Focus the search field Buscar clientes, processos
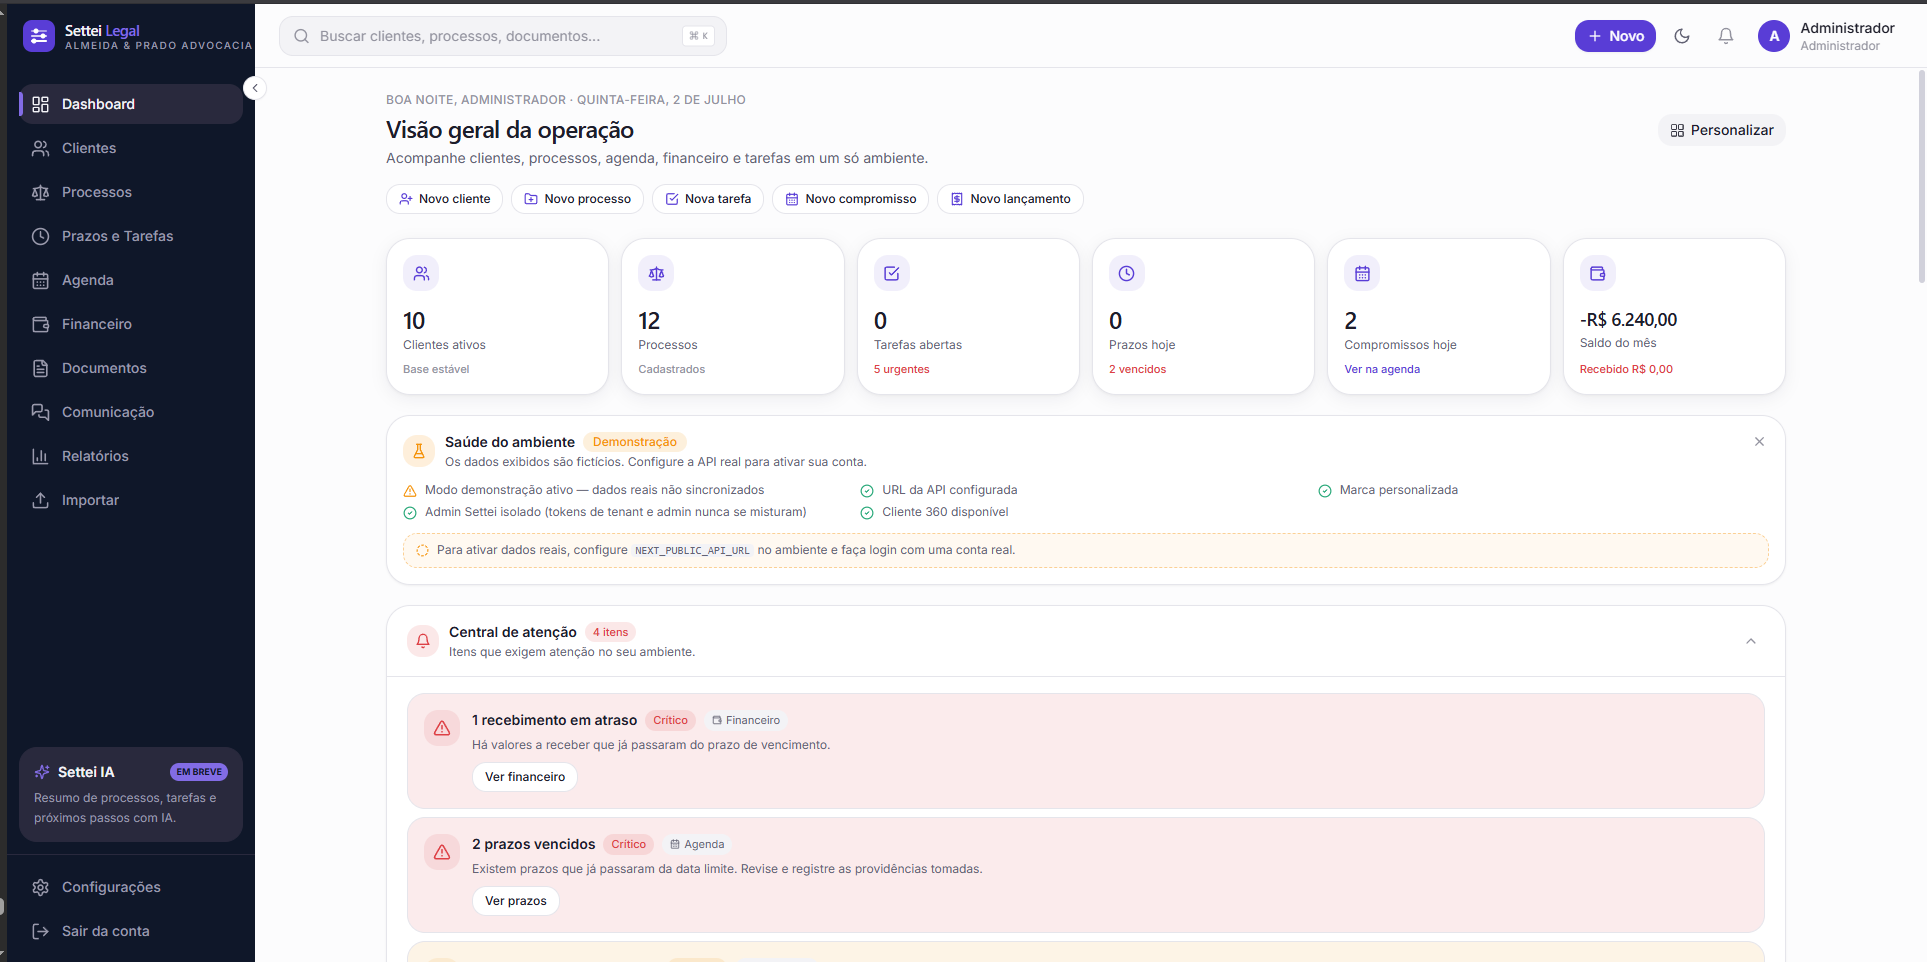Image resolution: width=1927 pixels, height=962 pixels. point(503,36)
